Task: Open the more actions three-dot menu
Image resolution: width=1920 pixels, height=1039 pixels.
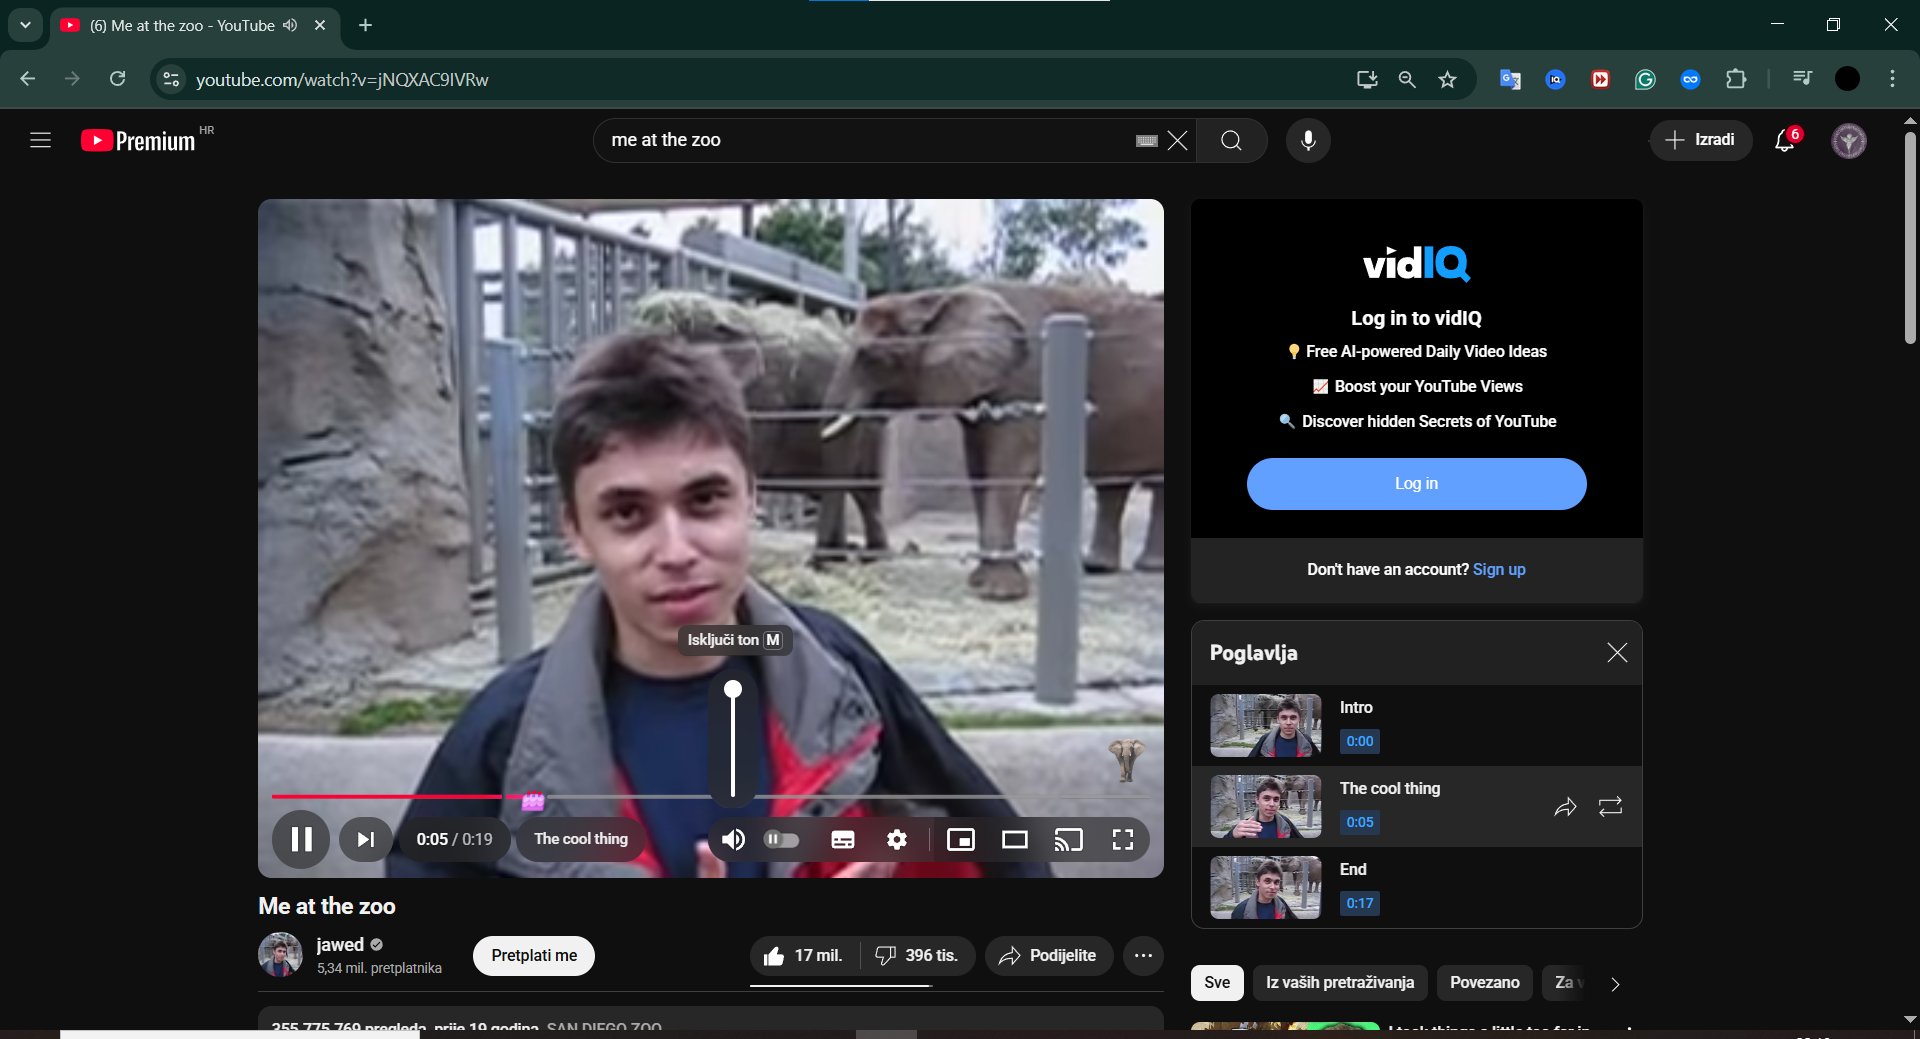Action: (1143, 956)
